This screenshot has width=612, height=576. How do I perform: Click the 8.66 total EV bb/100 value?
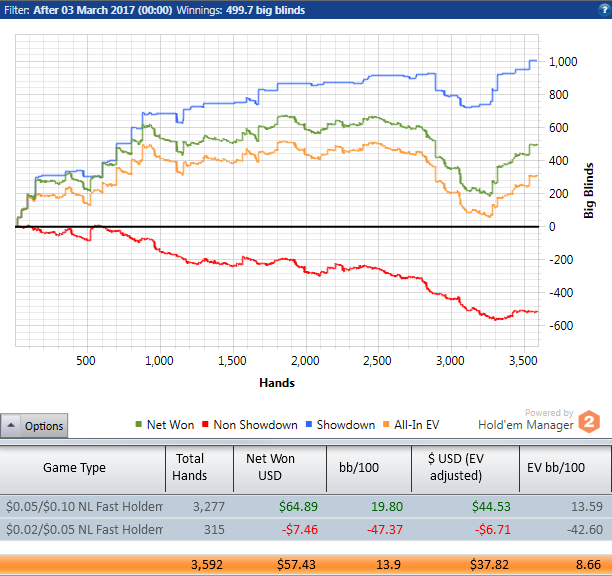click(x=588, y=564)
